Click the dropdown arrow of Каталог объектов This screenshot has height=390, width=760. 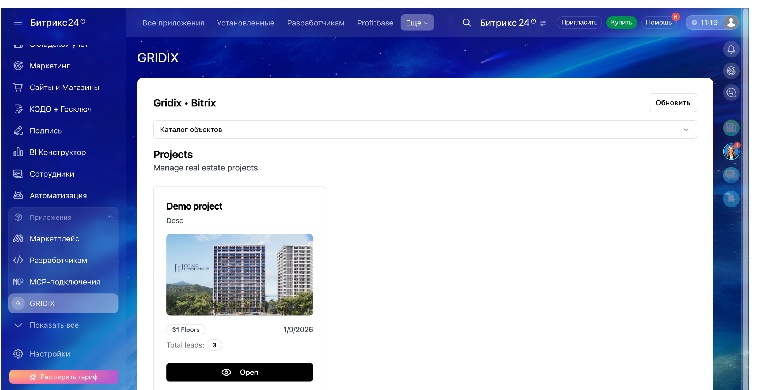pyautogui.click(x=685, y=130)
